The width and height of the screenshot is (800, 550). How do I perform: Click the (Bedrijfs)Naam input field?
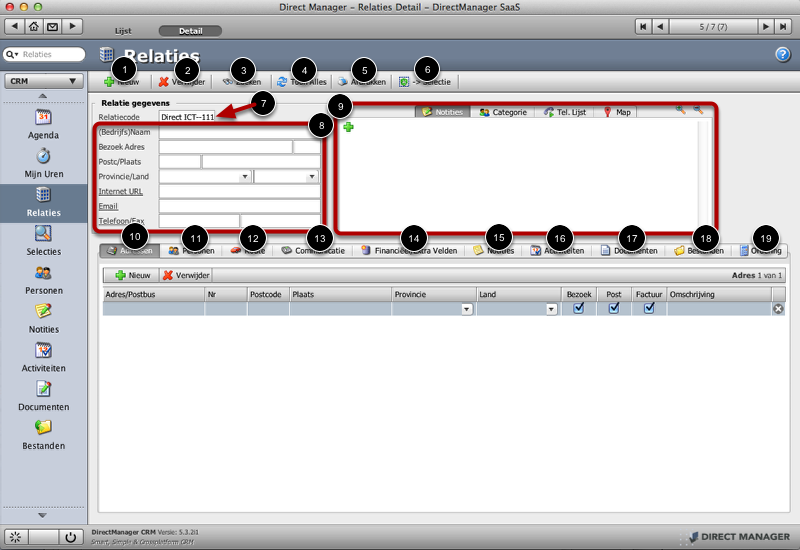pos(239,132)
